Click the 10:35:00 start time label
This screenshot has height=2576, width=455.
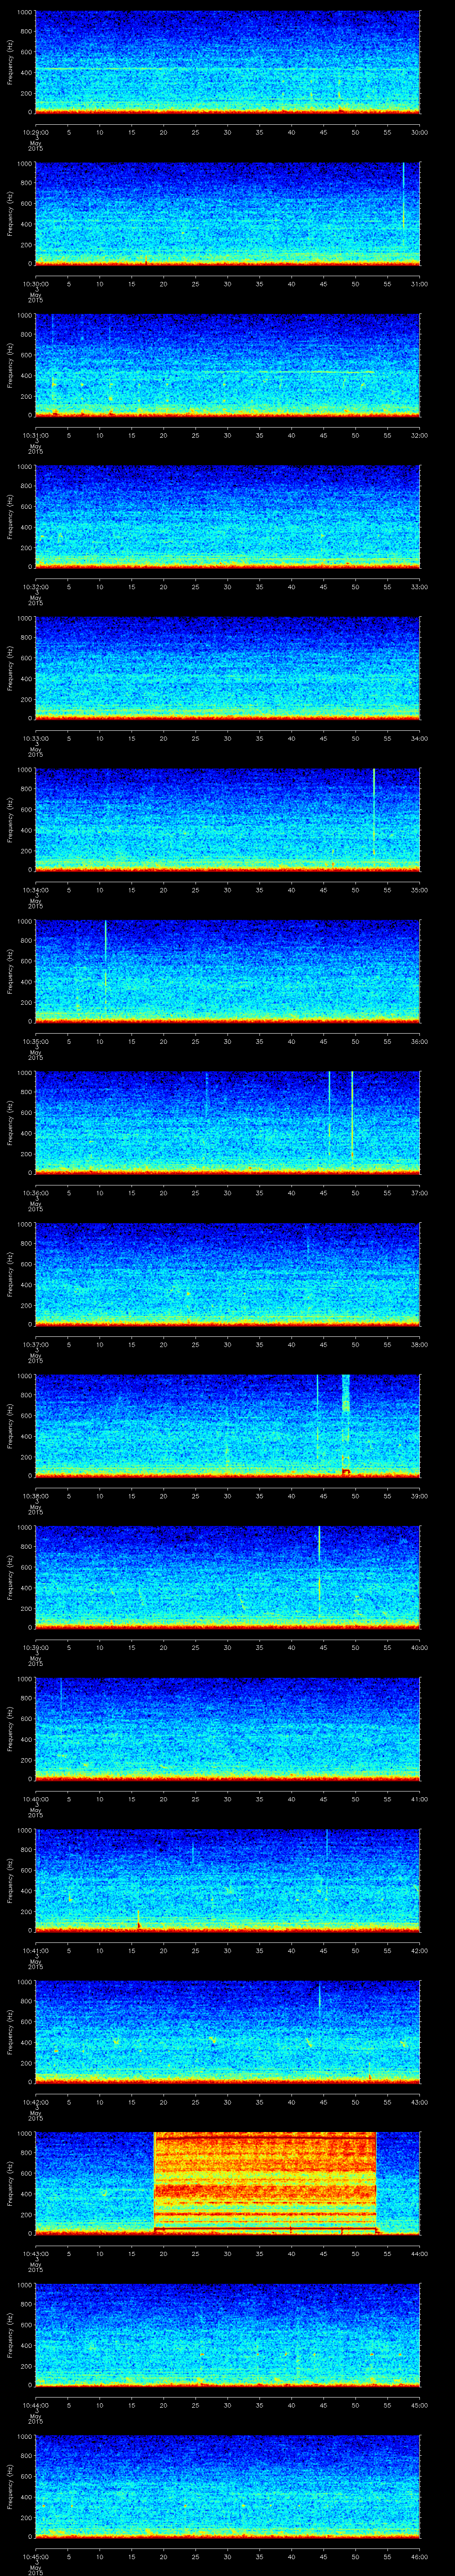(x=36, y=1041)
